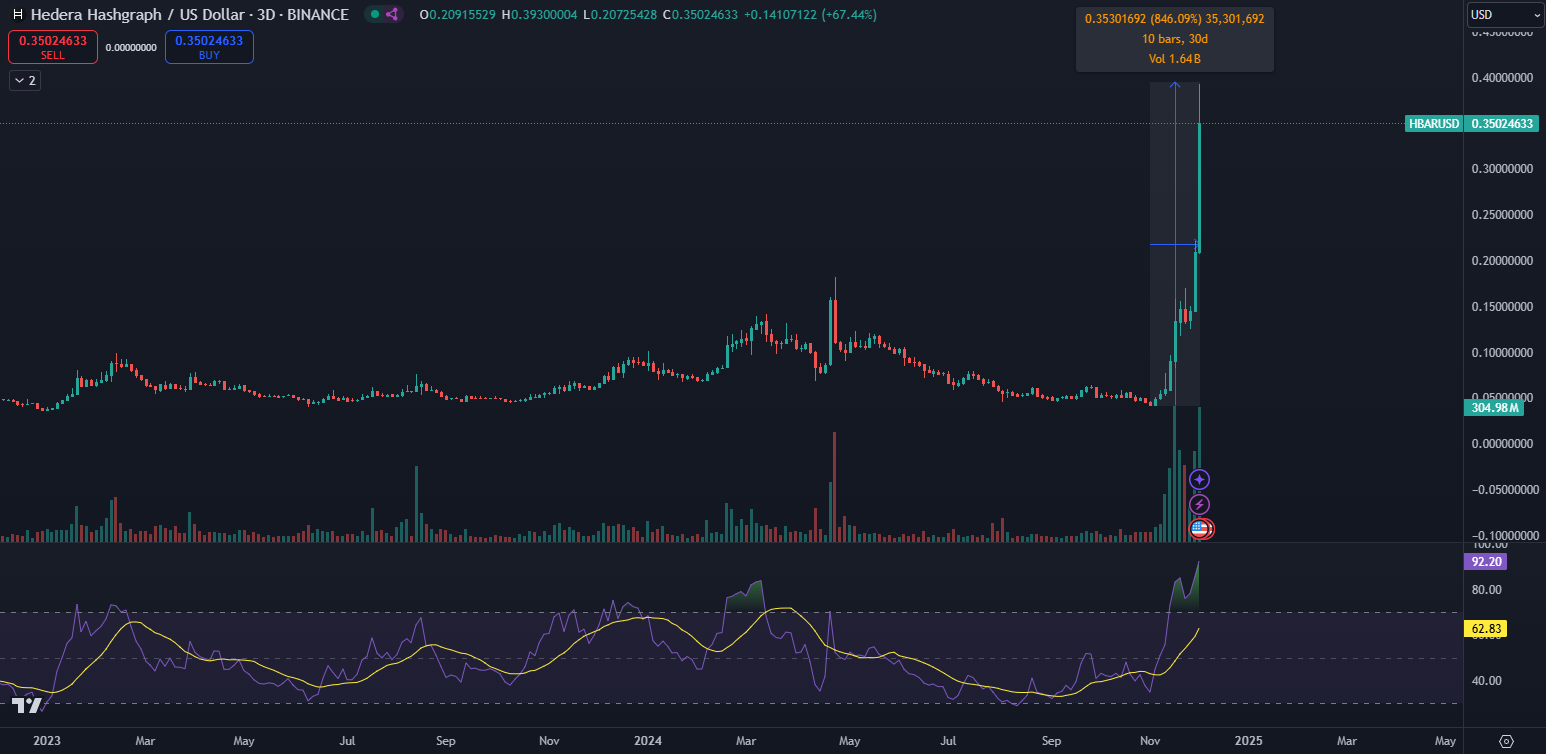Click the purple 92.20 RSI value label
Screen dimensions: 1546x754
tap(1485, 562)
